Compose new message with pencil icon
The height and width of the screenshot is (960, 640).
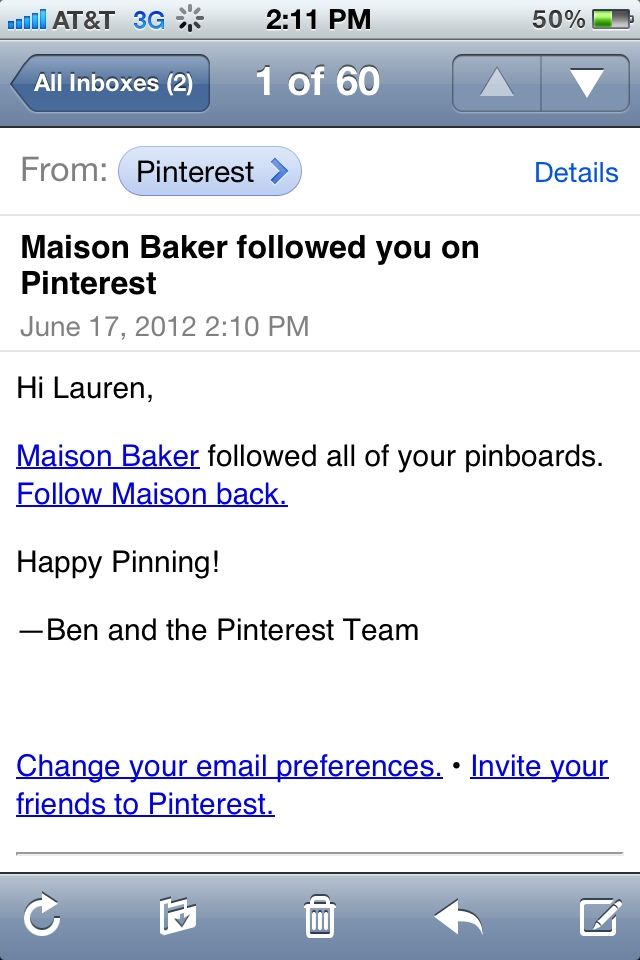[x=601, y=916]
